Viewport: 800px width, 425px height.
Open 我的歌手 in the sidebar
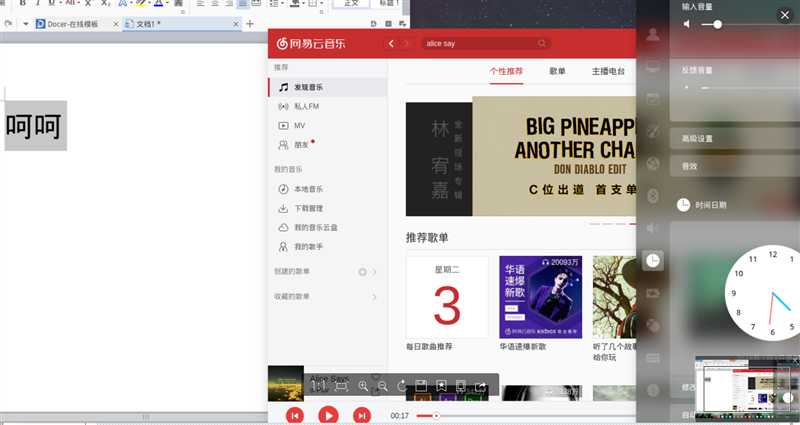click(x=328, y=247)
